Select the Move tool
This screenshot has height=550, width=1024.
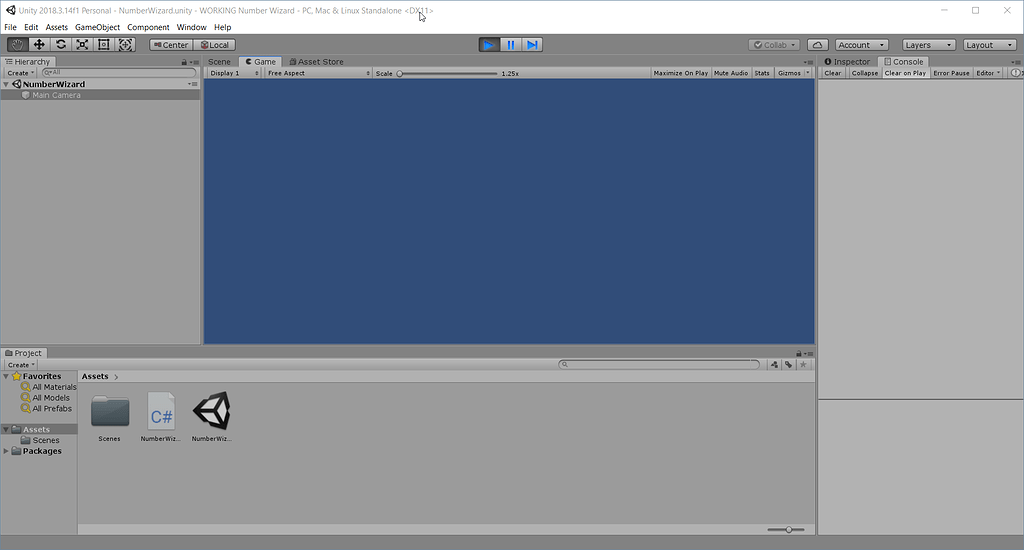tap(39, 44)
